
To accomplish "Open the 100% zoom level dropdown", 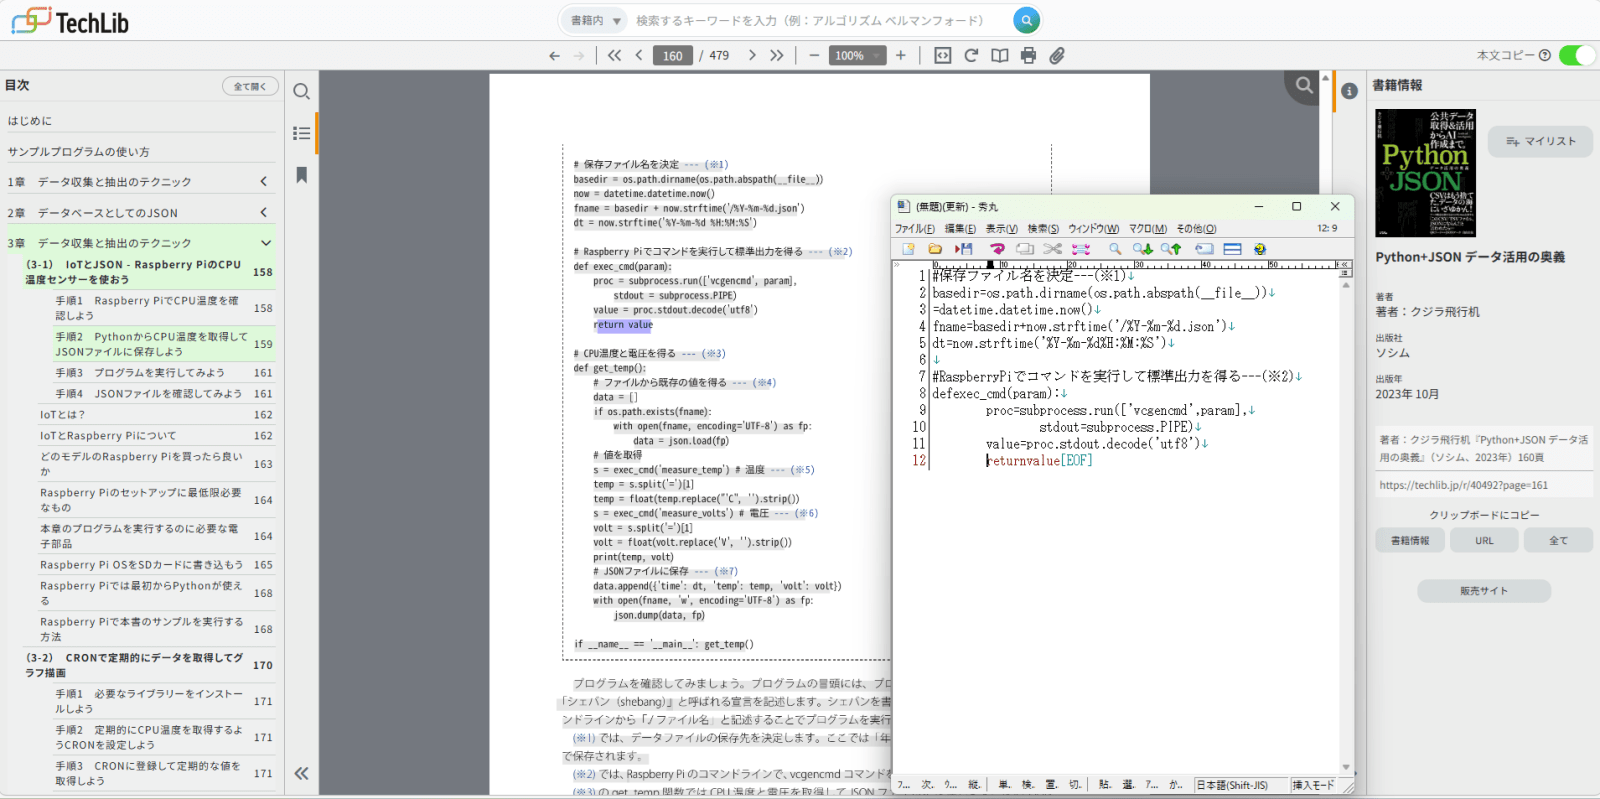I will pyautogui.click(x=857, y=56).
